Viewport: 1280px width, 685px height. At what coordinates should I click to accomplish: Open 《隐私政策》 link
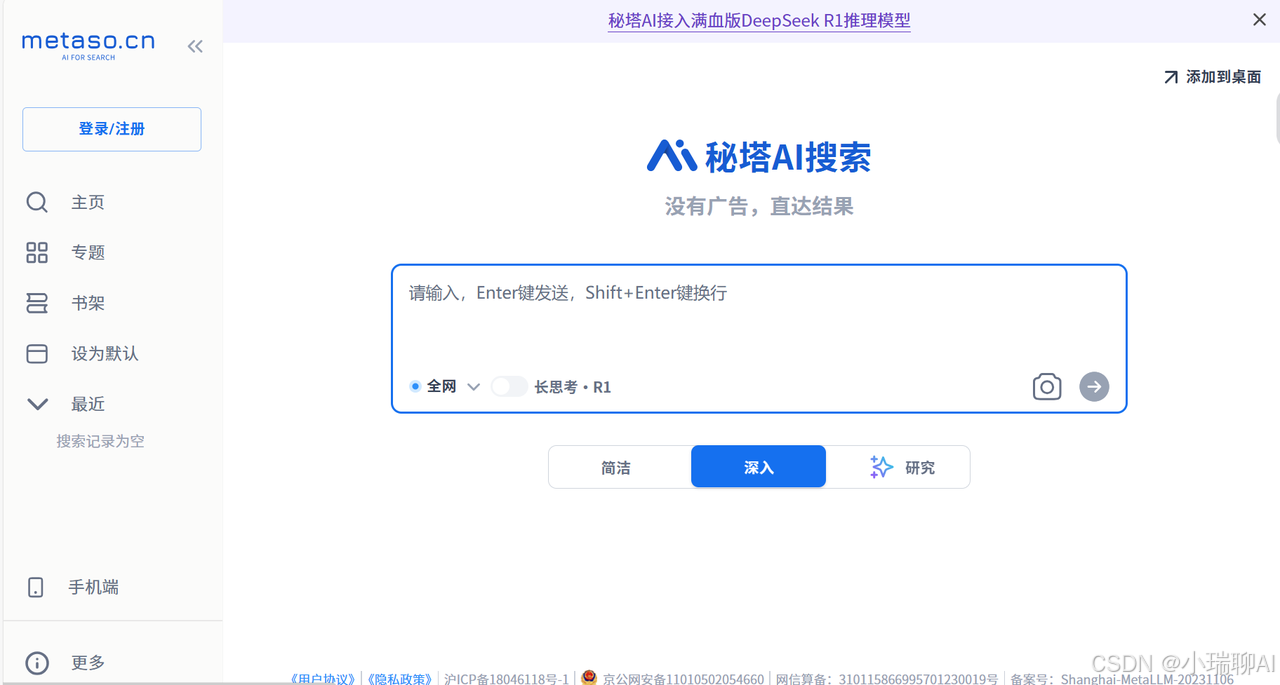pos(398,679)
